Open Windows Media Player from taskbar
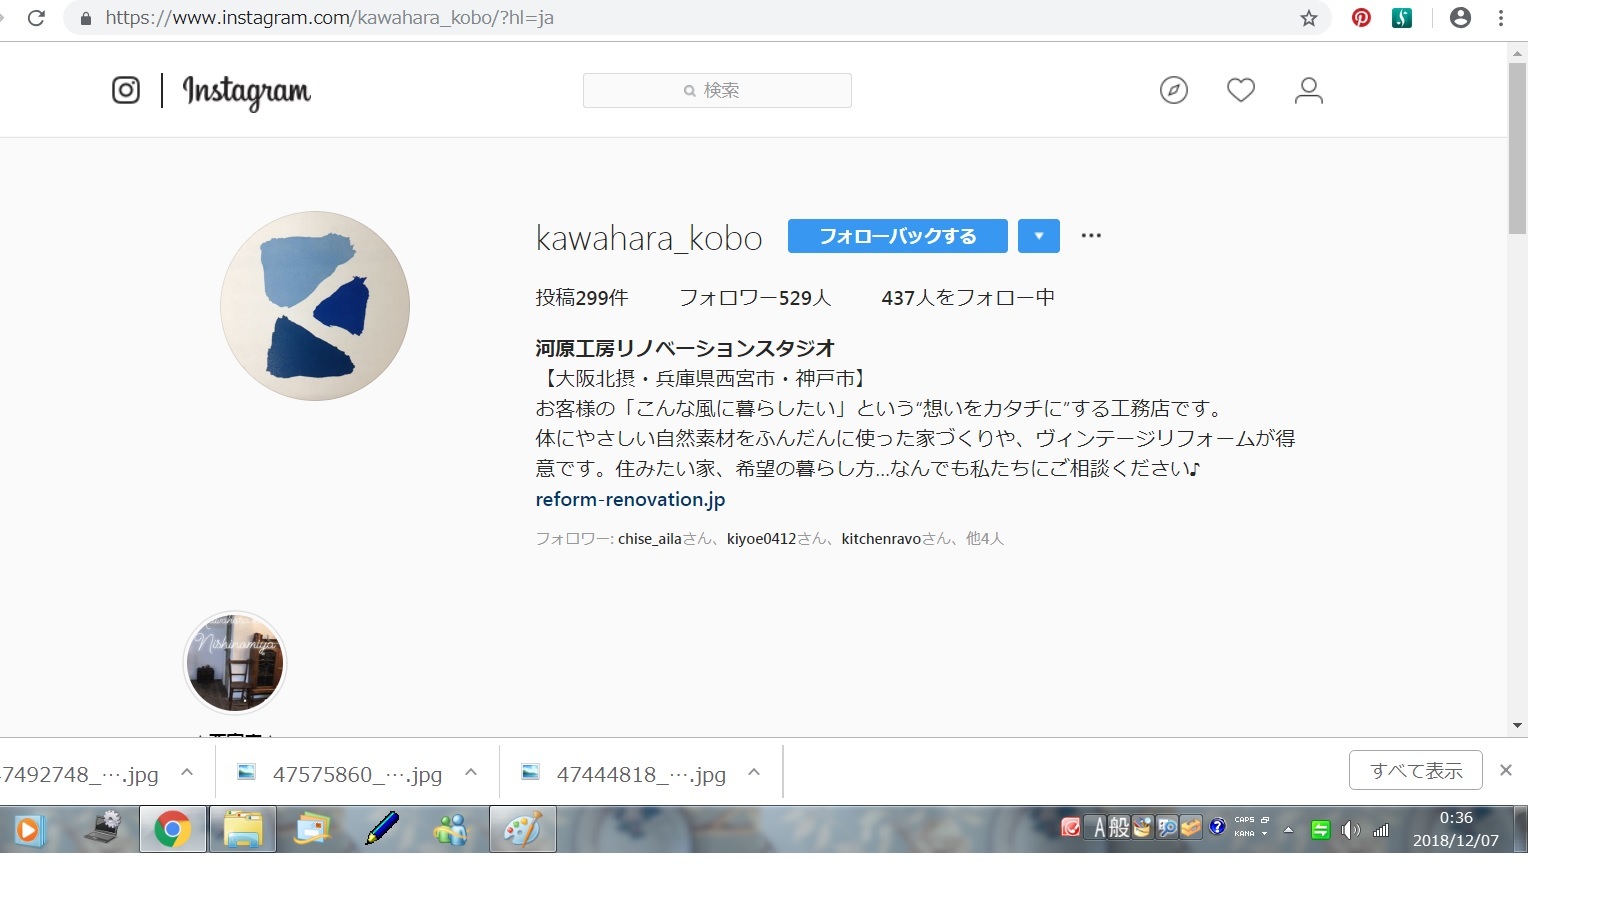 tap(29, 830)
